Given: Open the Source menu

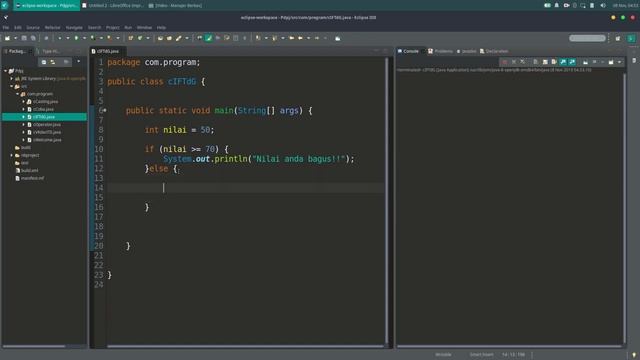Looking at the screenshot, I should [x=33, y=28].
